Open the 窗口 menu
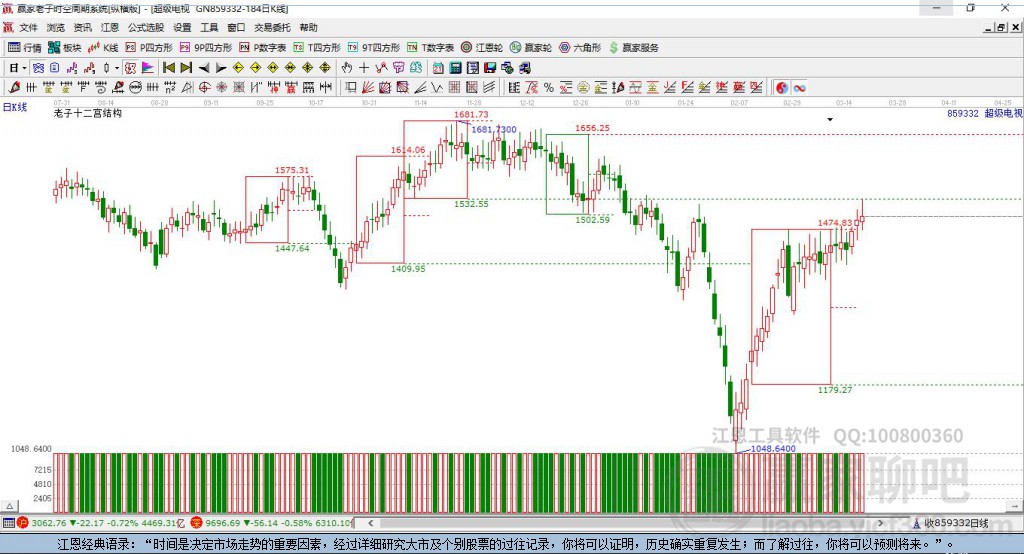This screenshot has width=1024, height=554. pos(236,27)
